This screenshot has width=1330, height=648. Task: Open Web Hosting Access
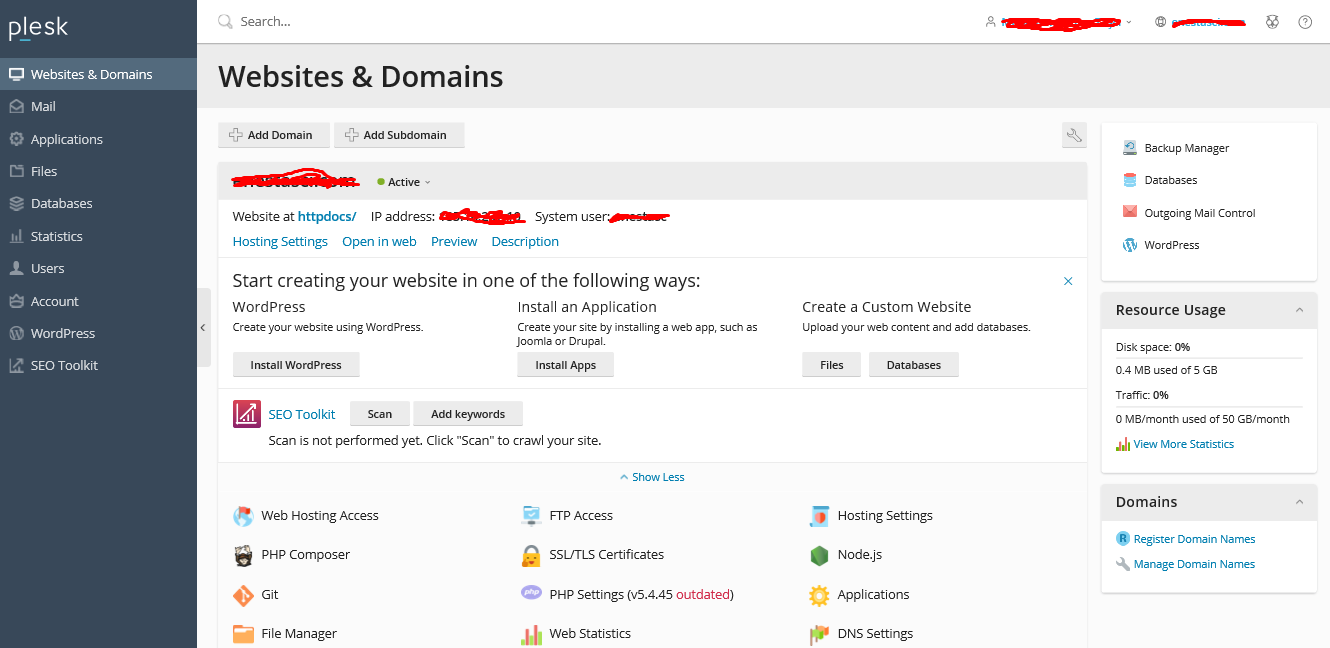(306, 516)
